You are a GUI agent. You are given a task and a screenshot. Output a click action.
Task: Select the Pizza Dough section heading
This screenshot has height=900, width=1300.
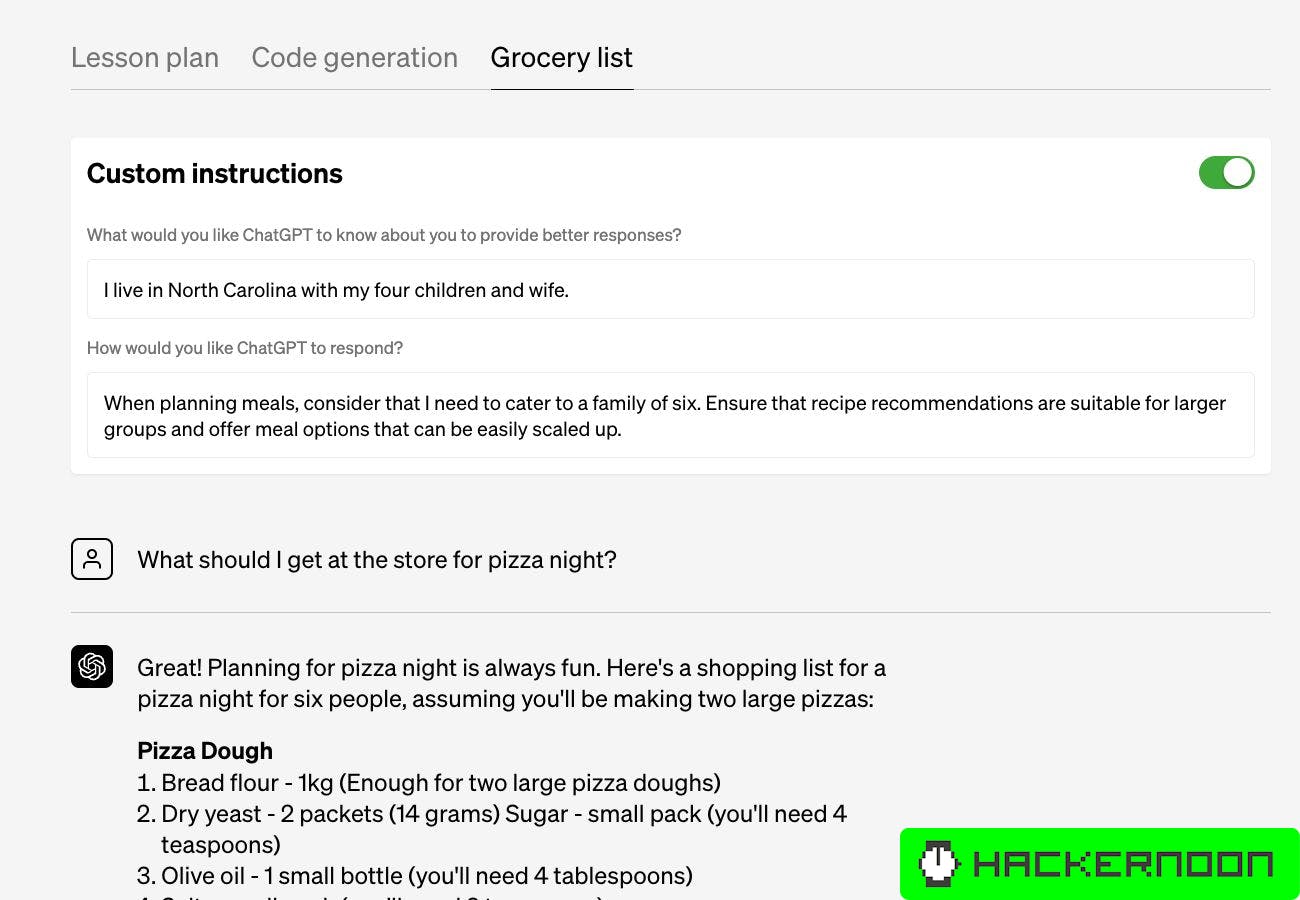point(204,750)
